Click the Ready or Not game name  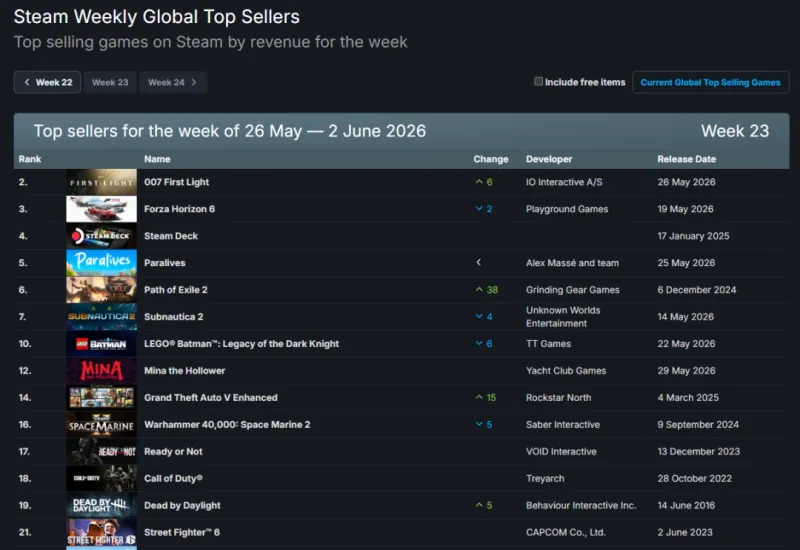[x=173, y=452]
